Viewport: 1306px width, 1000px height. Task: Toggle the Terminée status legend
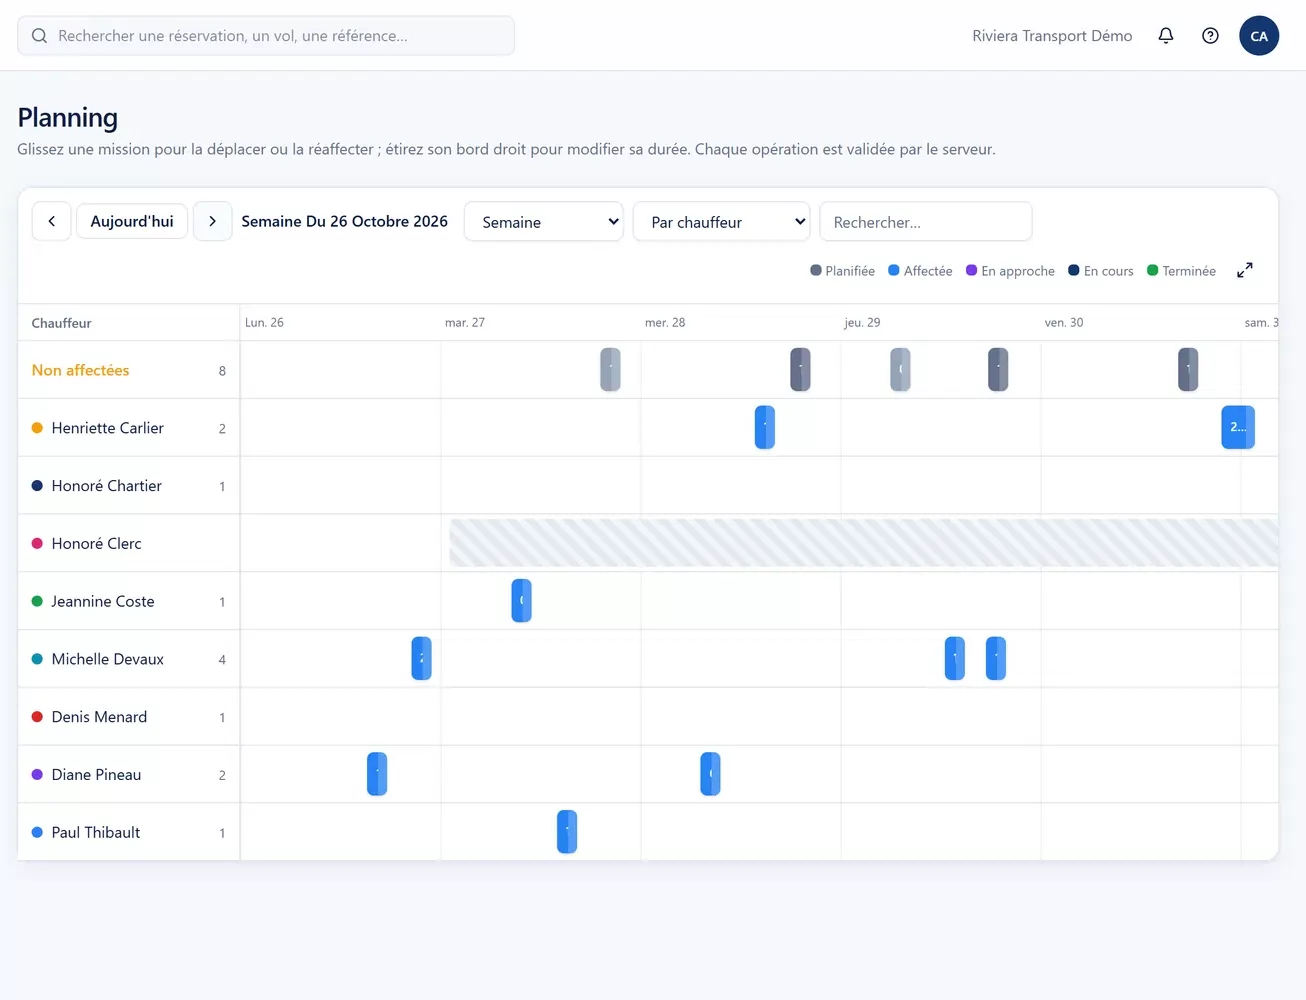click(x=1181, y=271)
